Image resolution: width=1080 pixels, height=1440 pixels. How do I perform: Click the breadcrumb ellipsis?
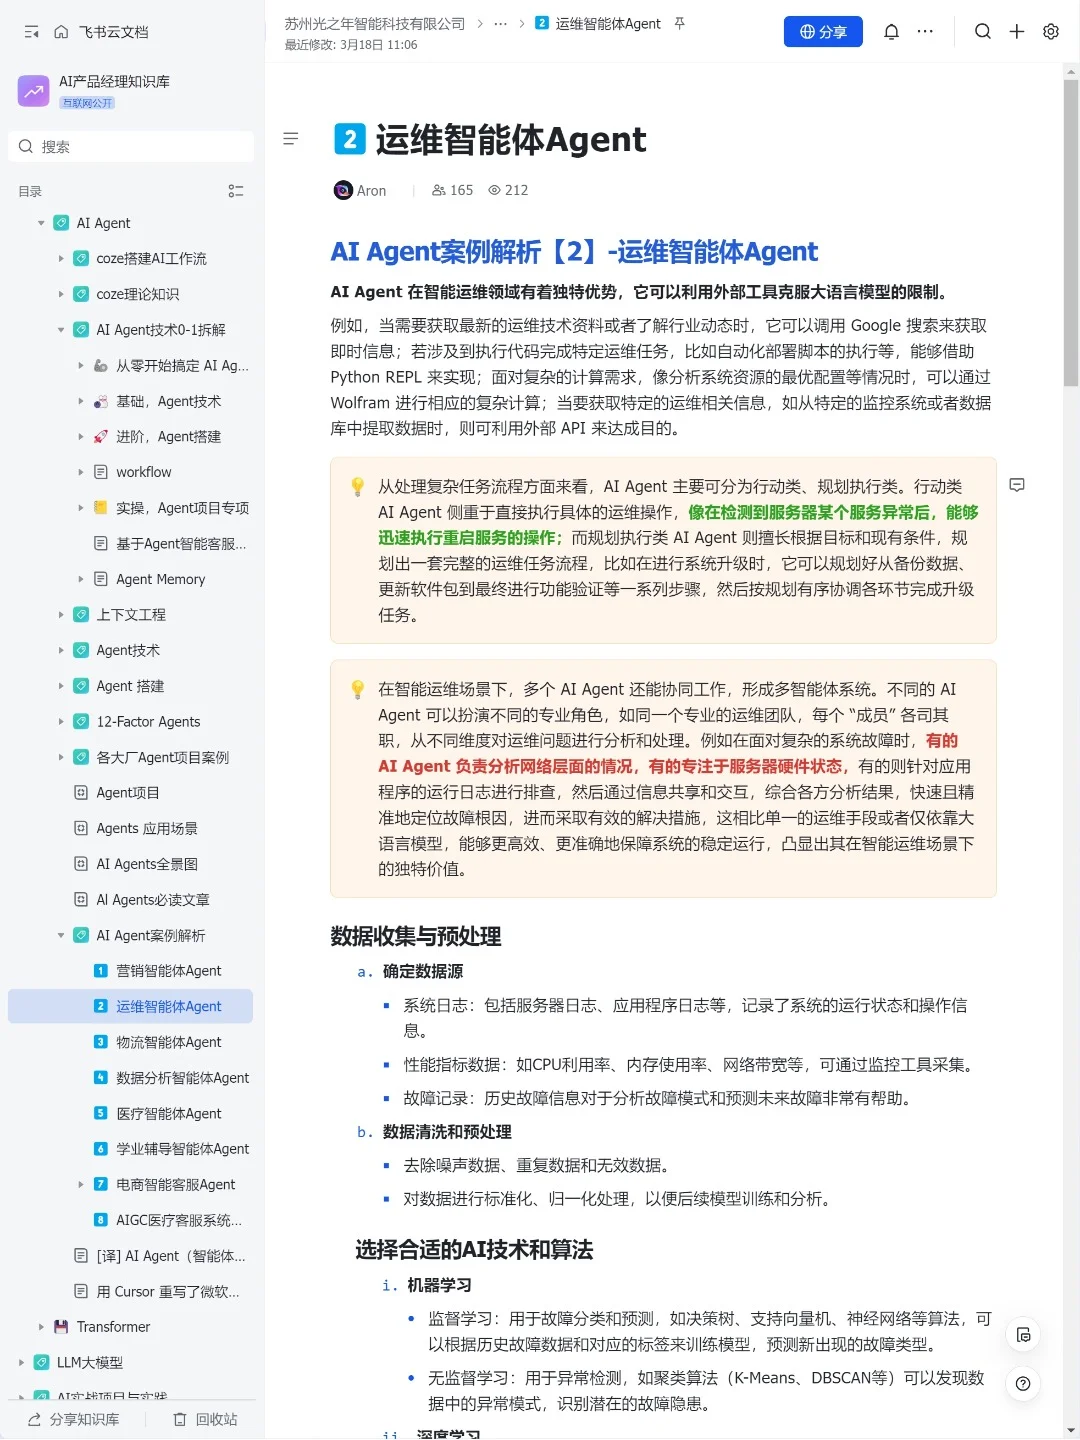point(500,24)
